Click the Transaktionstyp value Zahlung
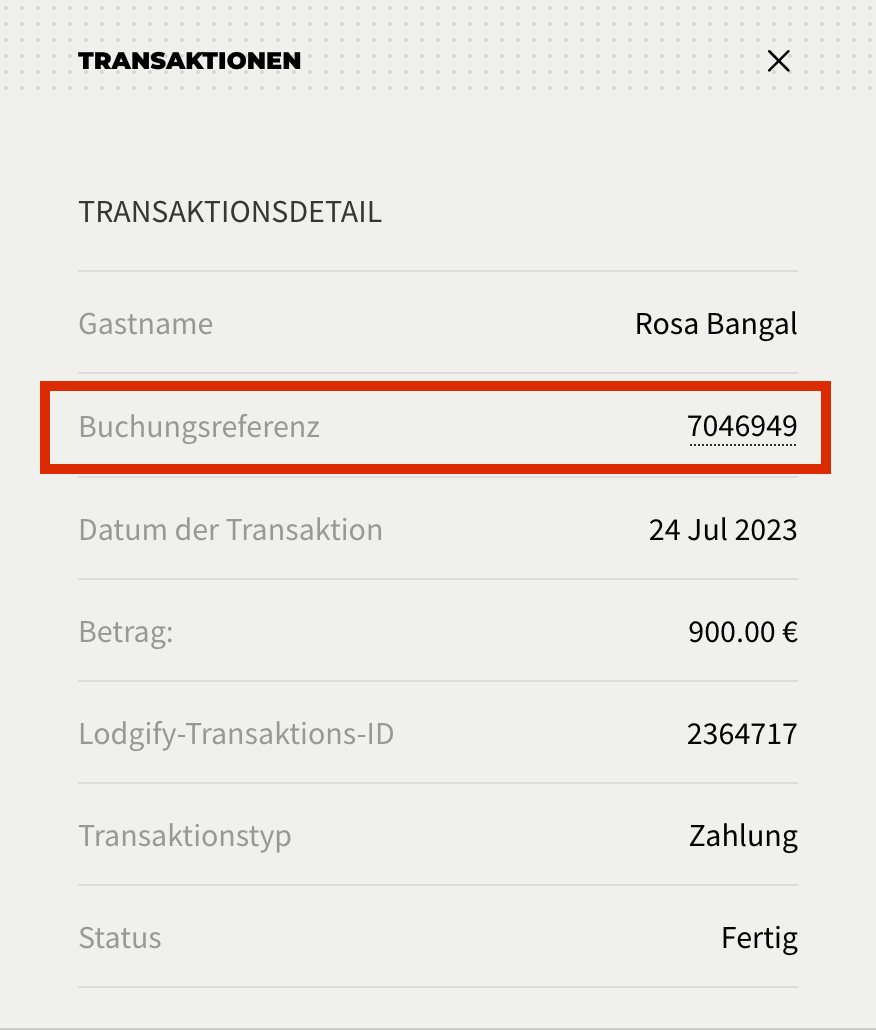This screenshot has height=1030, width=876. pyautogui.click(x=743, y=835)
